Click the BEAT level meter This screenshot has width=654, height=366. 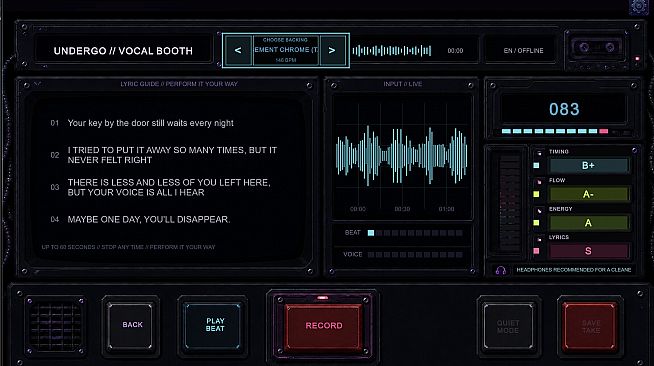415,233
